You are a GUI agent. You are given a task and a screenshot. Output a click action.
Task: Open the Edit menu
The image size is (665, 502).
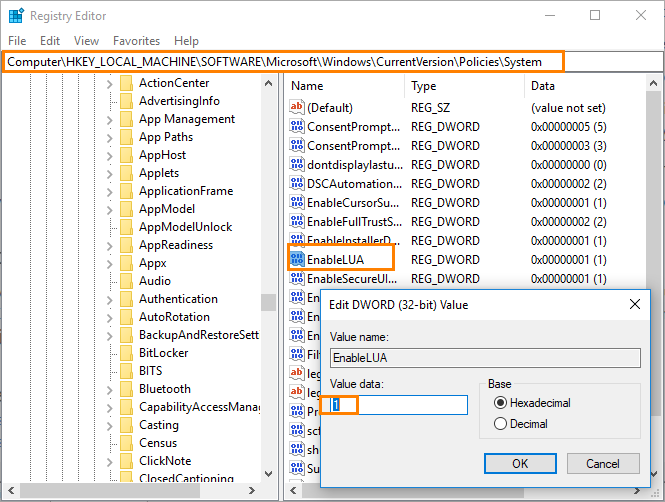pos(50,41)
